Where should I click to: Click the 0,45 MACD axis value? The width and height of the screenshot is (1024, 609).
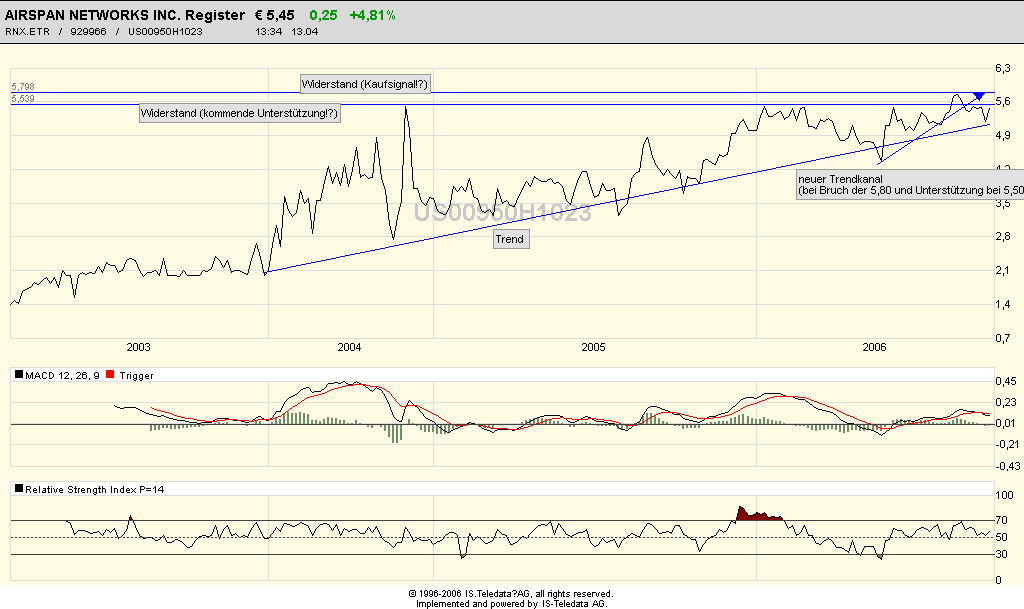click(x=1006, y=381)
